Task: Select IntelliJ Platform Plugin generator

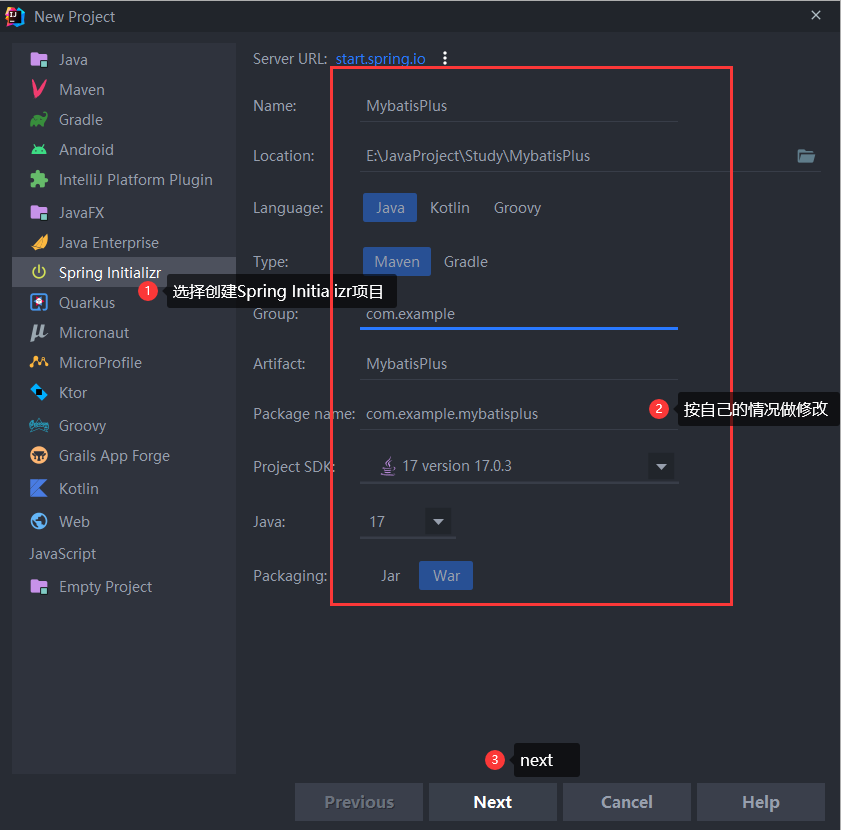Action: pos(124,179)
